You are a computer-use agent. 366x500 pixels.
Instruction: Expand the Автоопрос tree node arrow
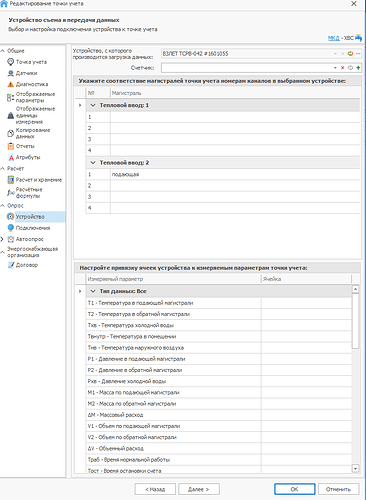click(x=2, y=239)
